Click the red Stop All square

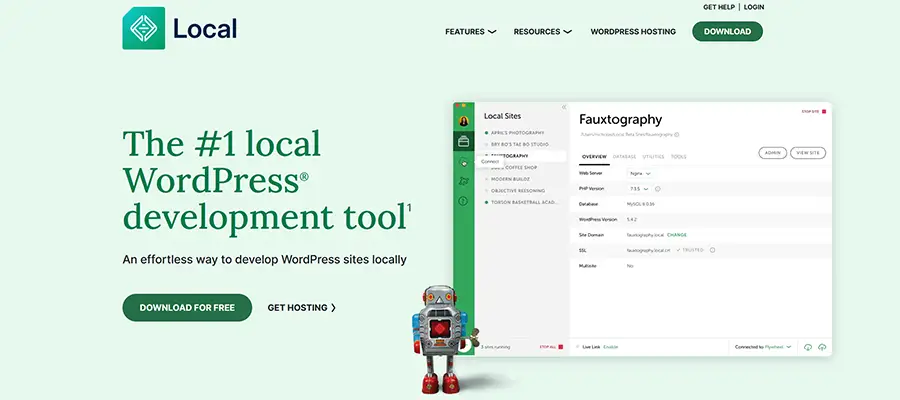coord(561,347)
